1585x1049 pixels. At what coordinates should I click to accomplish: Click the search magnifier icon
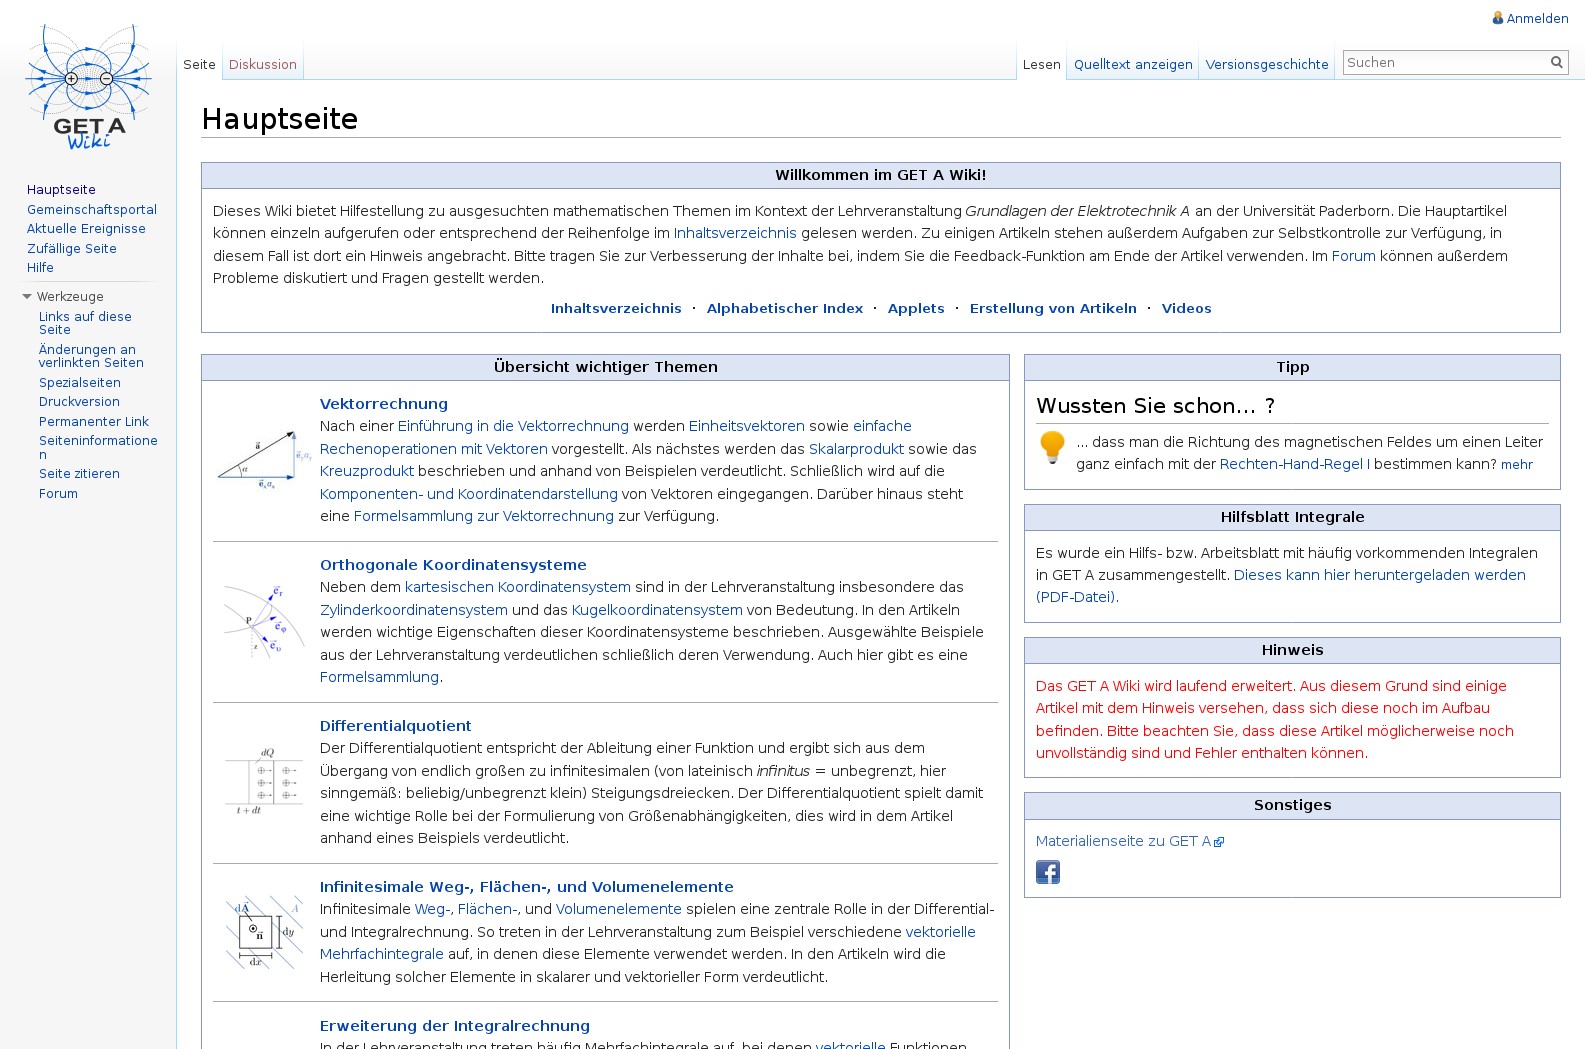coord(1556,62)
